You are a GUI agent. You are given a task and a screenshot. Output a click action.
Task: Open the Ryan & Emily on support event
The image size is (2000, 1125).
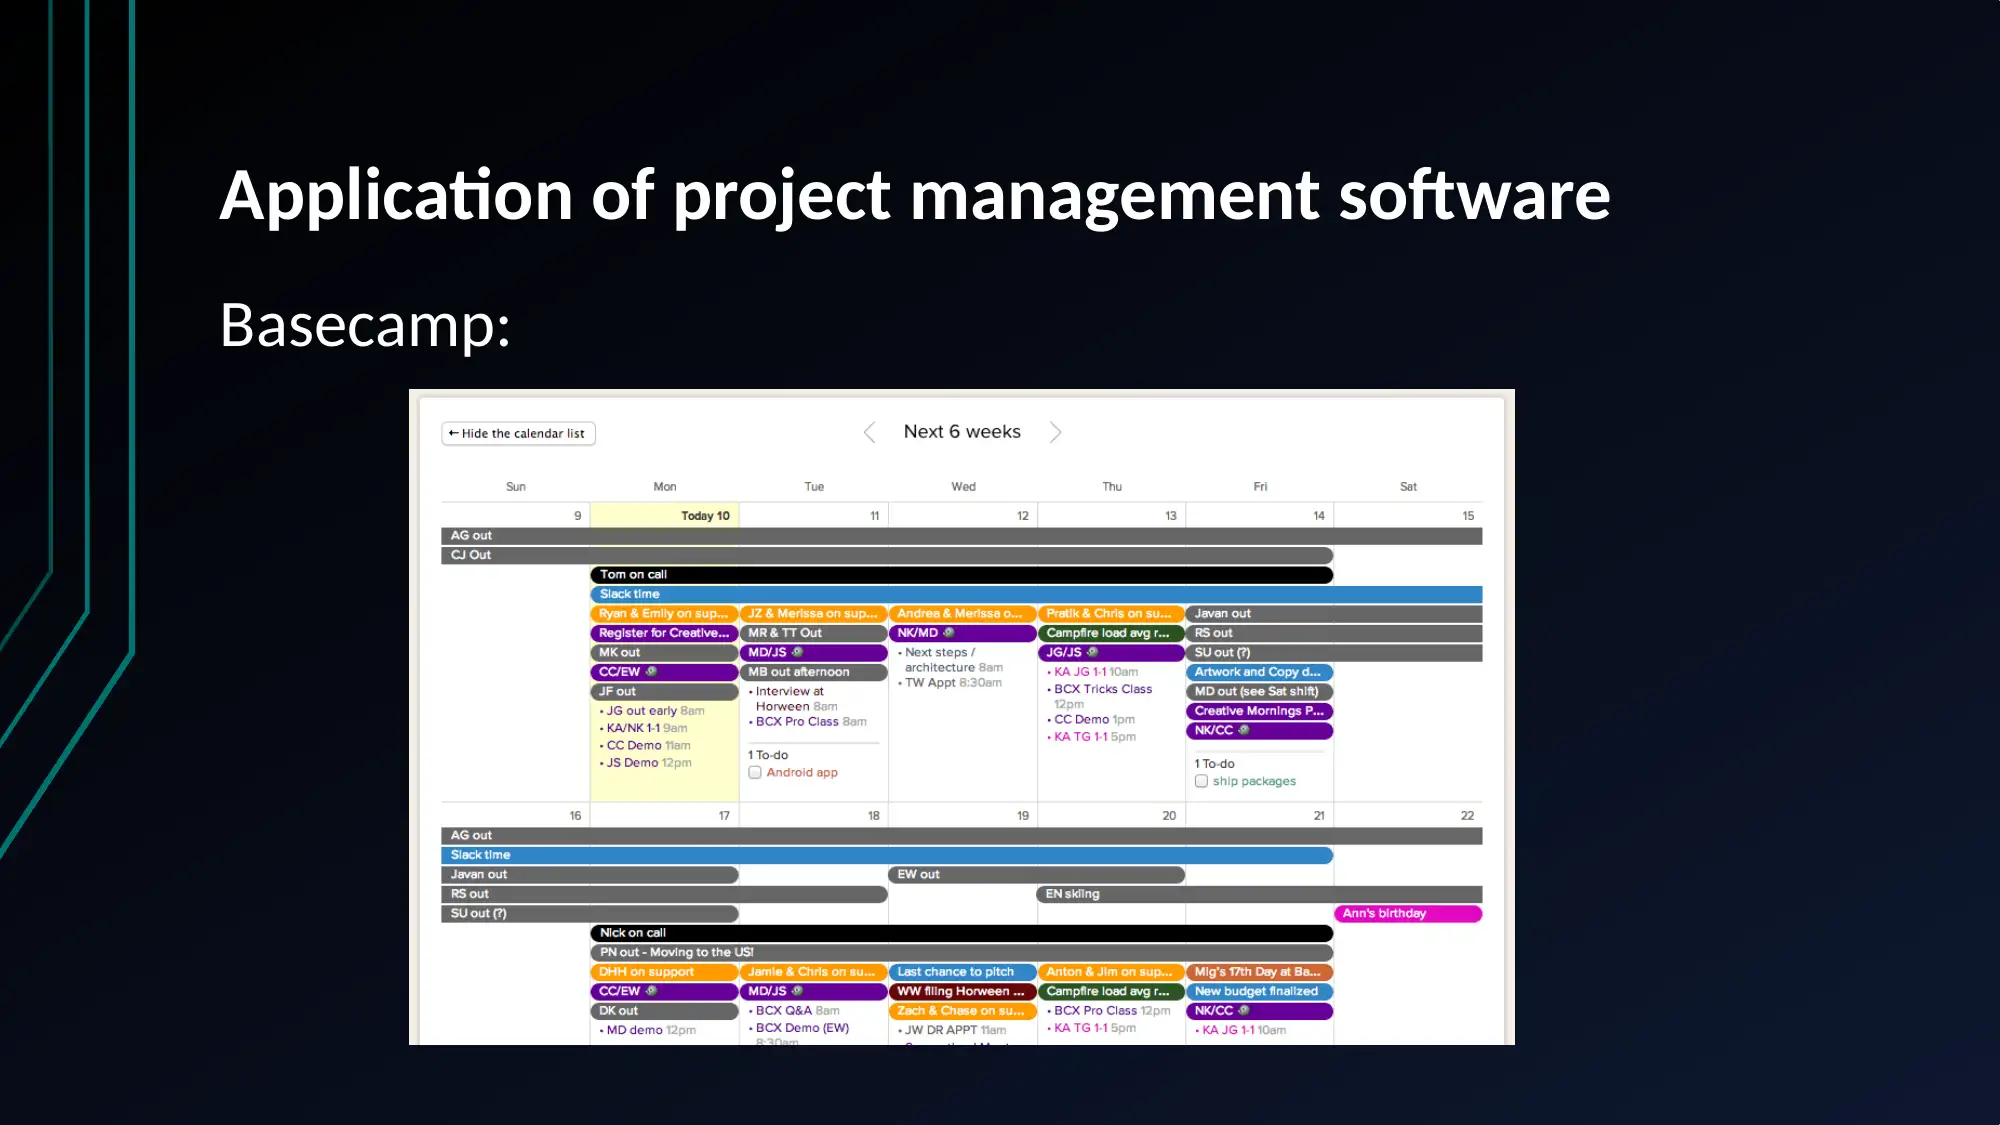[664, 613]
